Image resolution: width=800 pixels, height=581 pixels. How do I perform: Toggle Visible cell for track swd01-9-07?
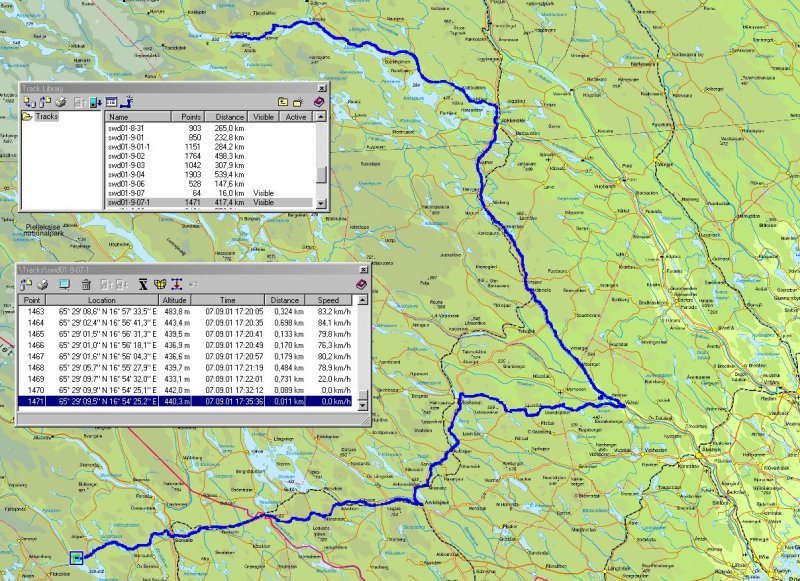pyautogui.click(x=263, y=192)
